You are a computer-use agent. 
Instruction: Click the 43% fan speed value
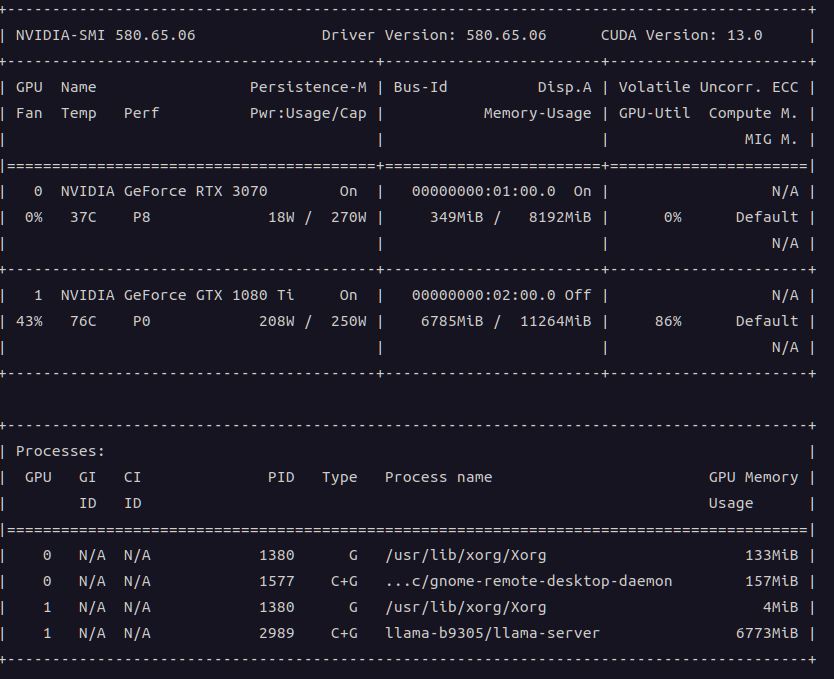pos(29,321)
